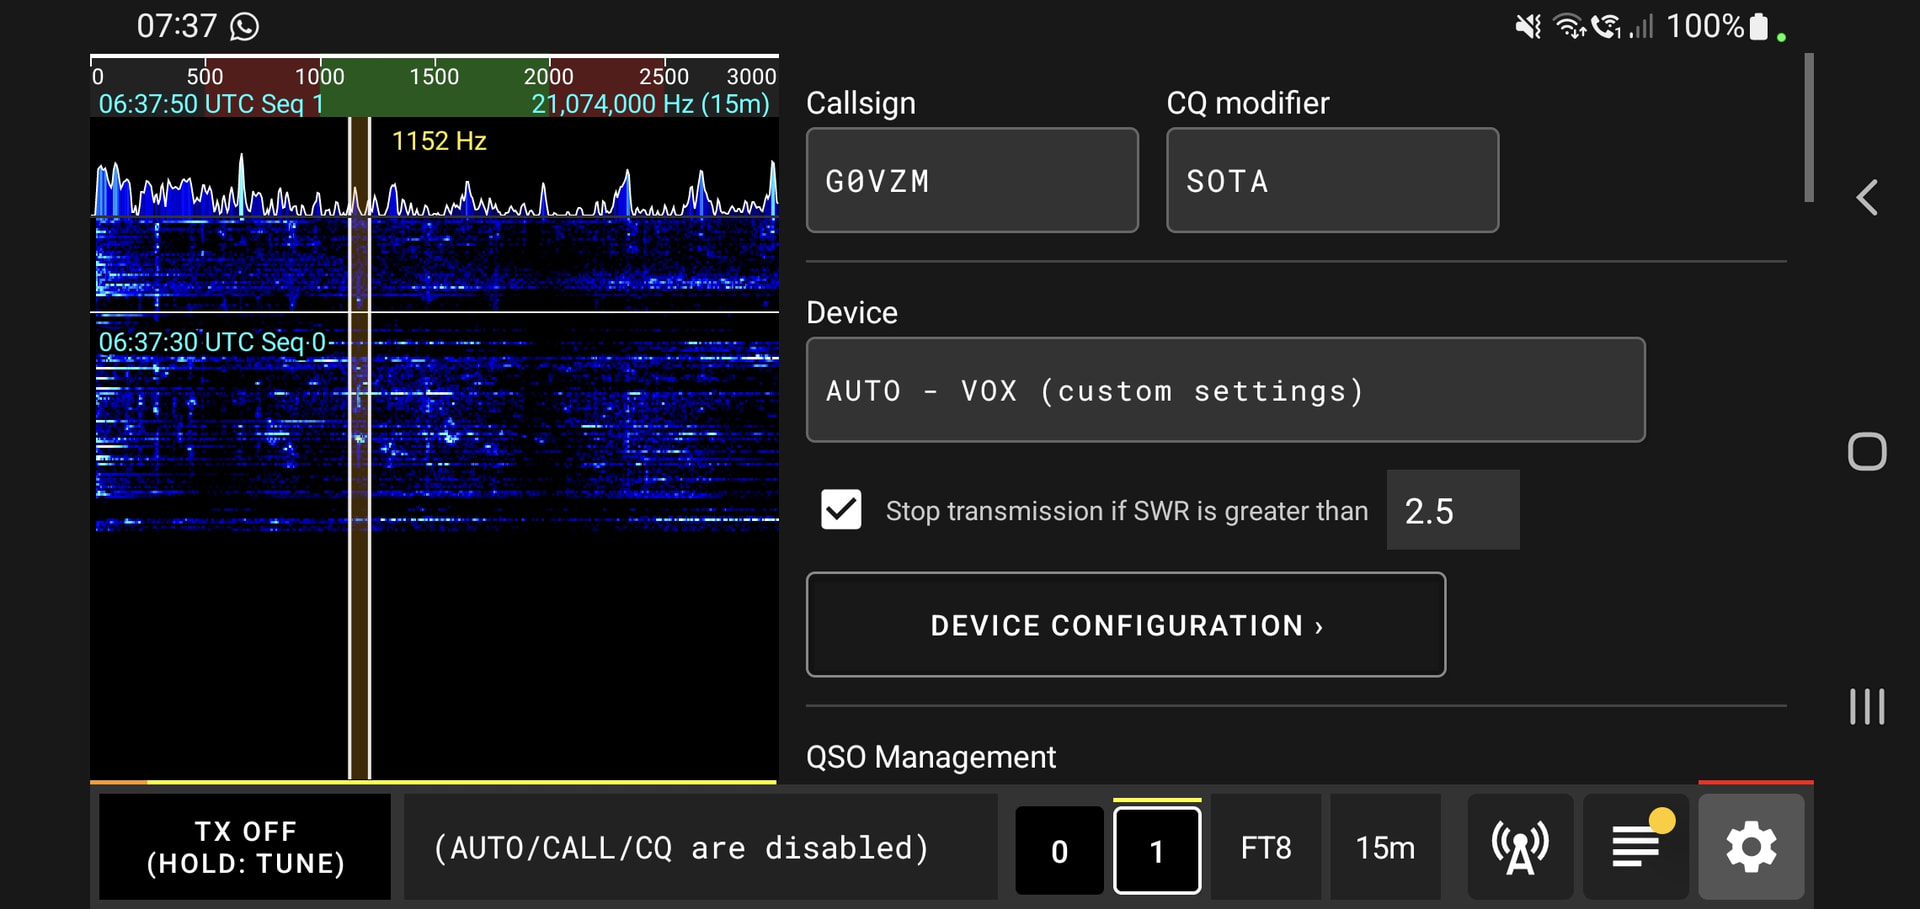Viewport: 1920px width, 909px height.
Task: Open the 15m band selector
Action: coord(1385,847)
